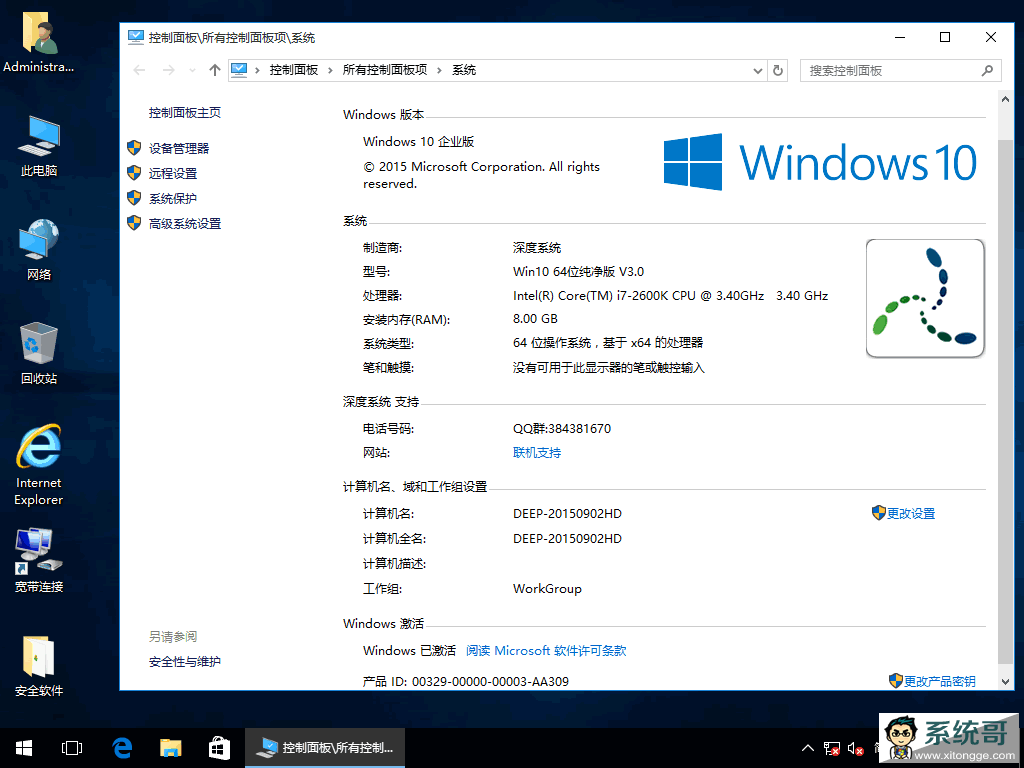Expand the chevron after 控制面板 breadcrumb

pyautogui.click(x=330, y=70)
